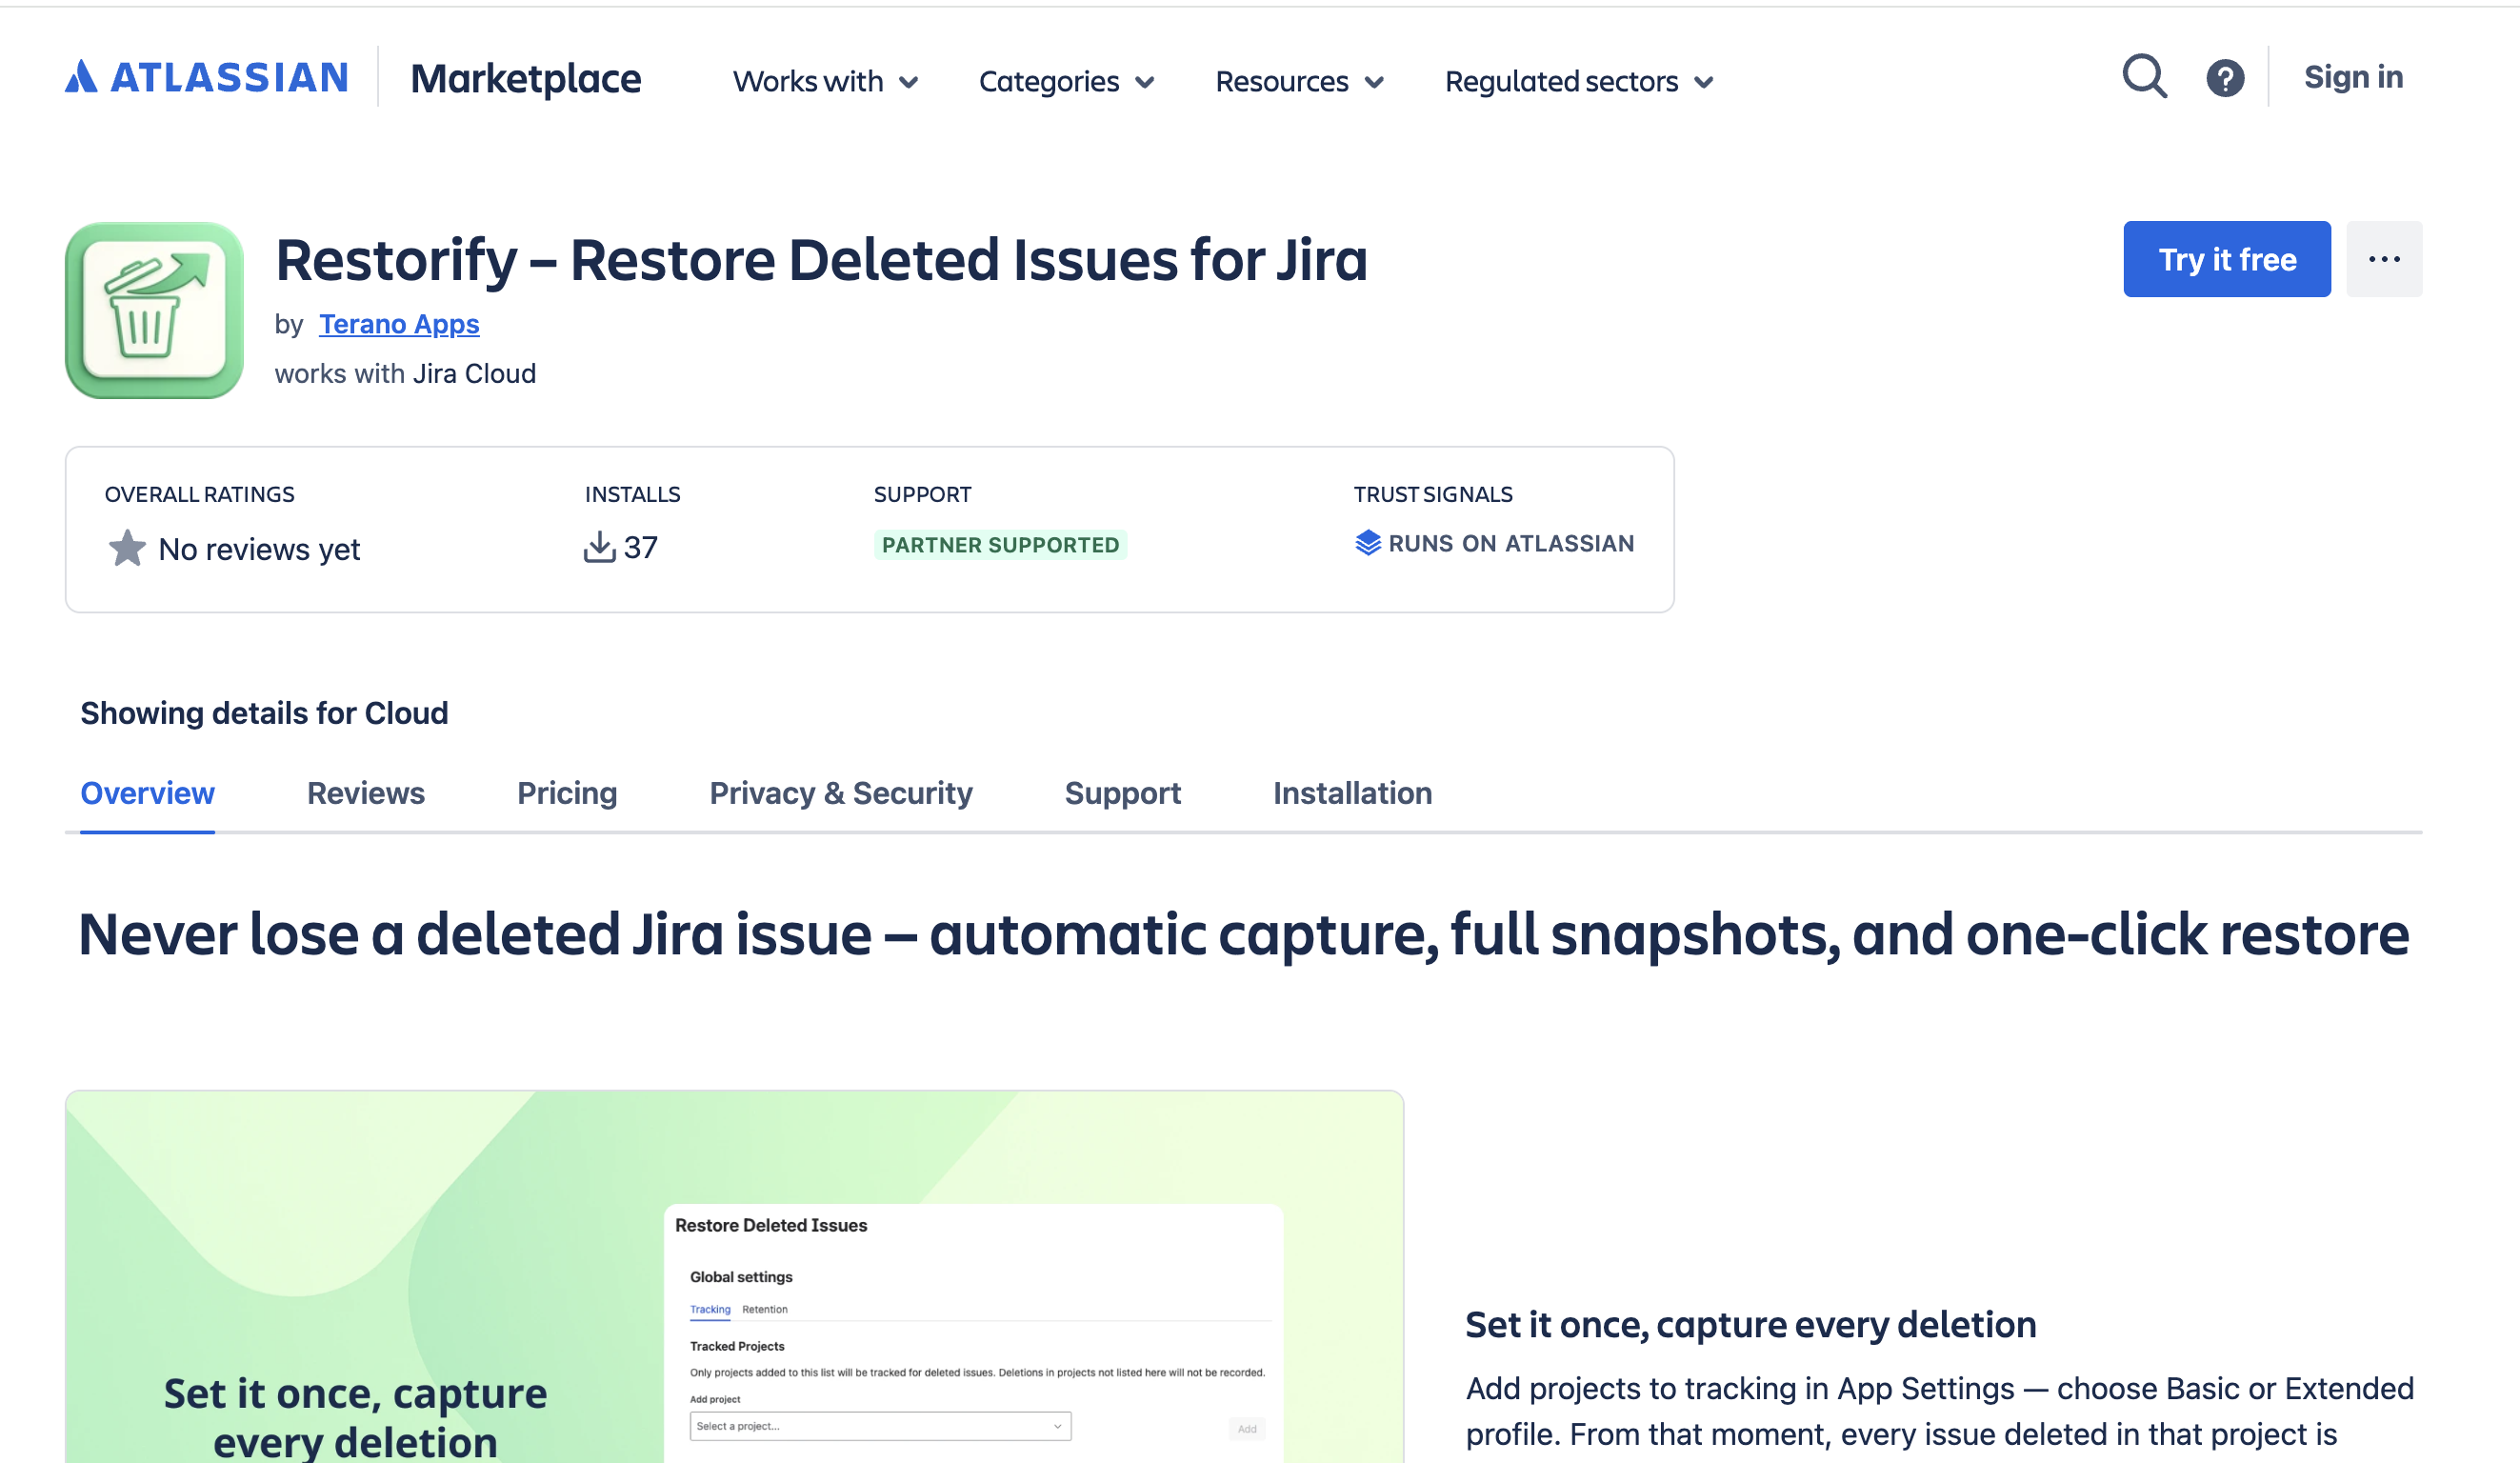Click Sign in
The width and height of the screenshot is (2520, 1463).
pyautogui.click(x=2352, y=77)
